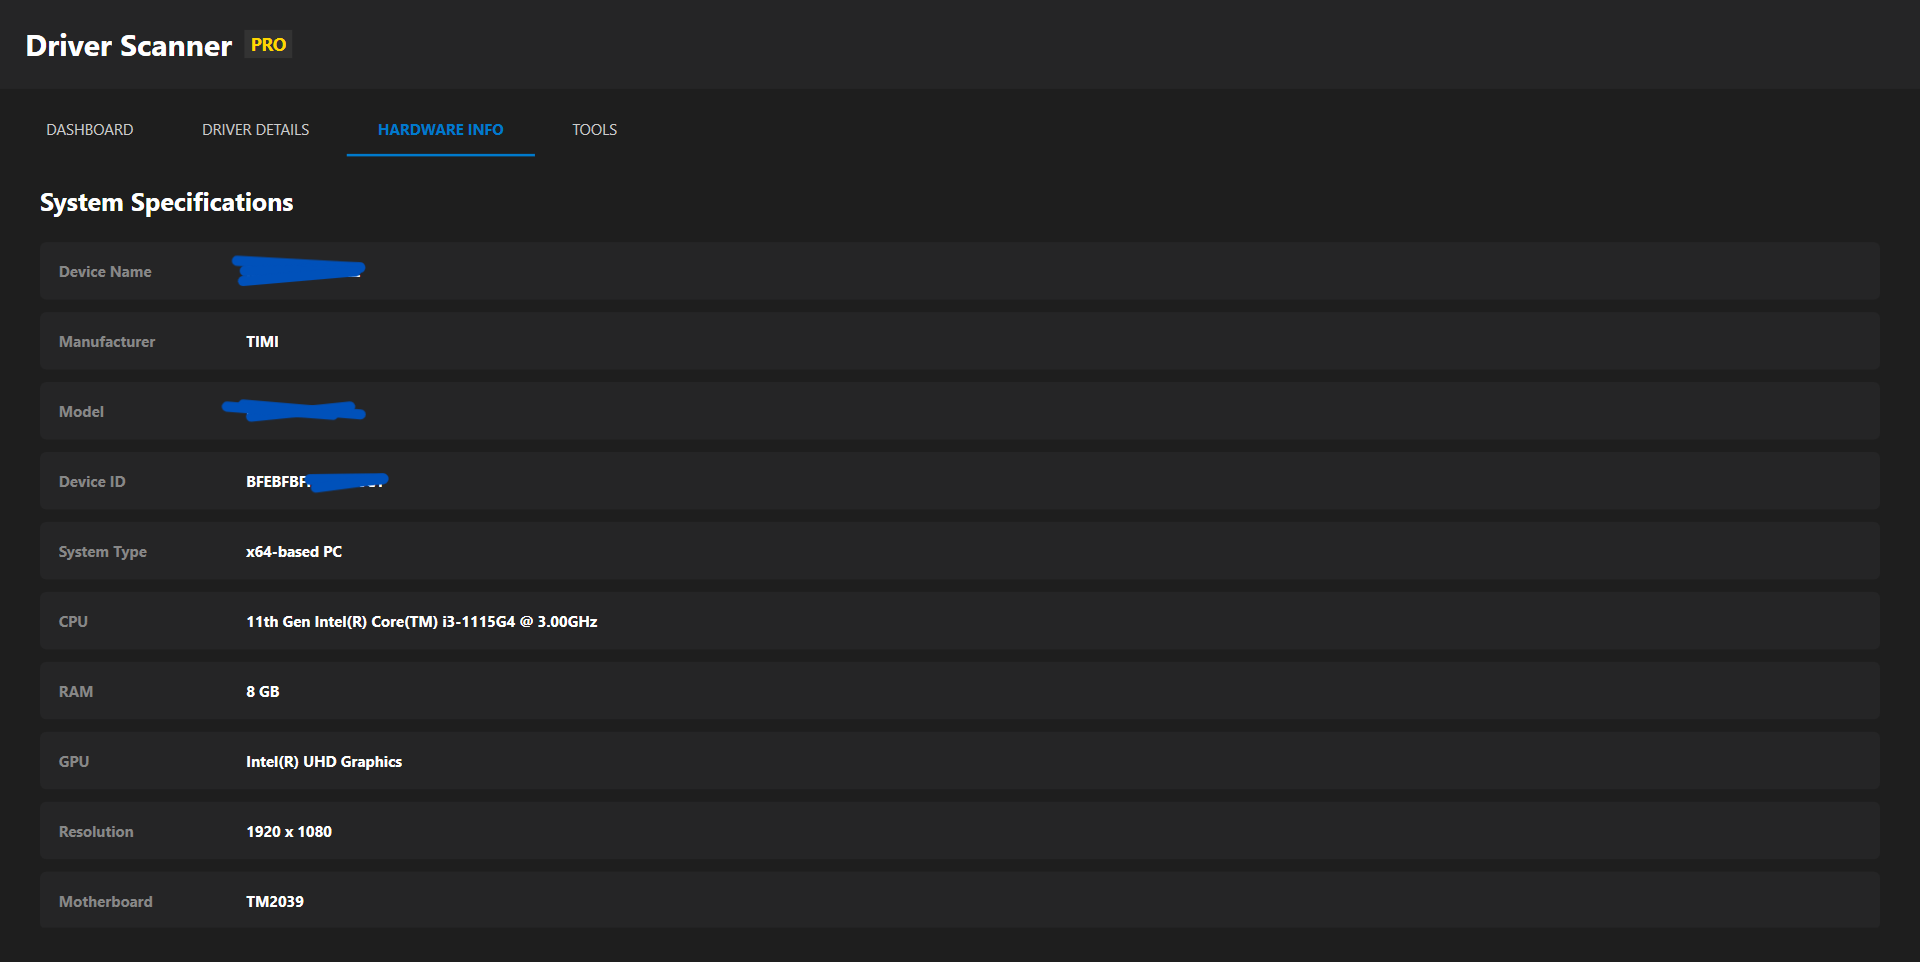Click the Driver Scanner title
The image size is (1920, 962).
click(x=128, y=46)
